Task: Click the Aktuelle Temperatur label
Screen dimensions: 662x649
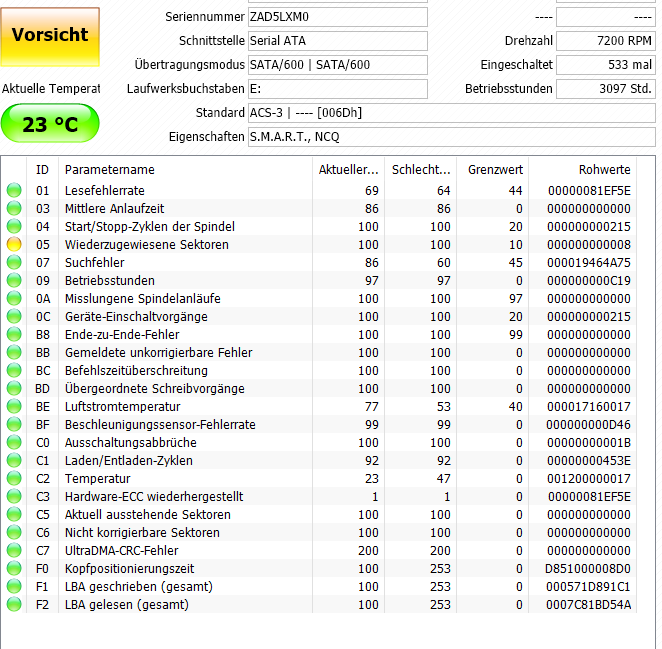Action: [x=51, y=89]
